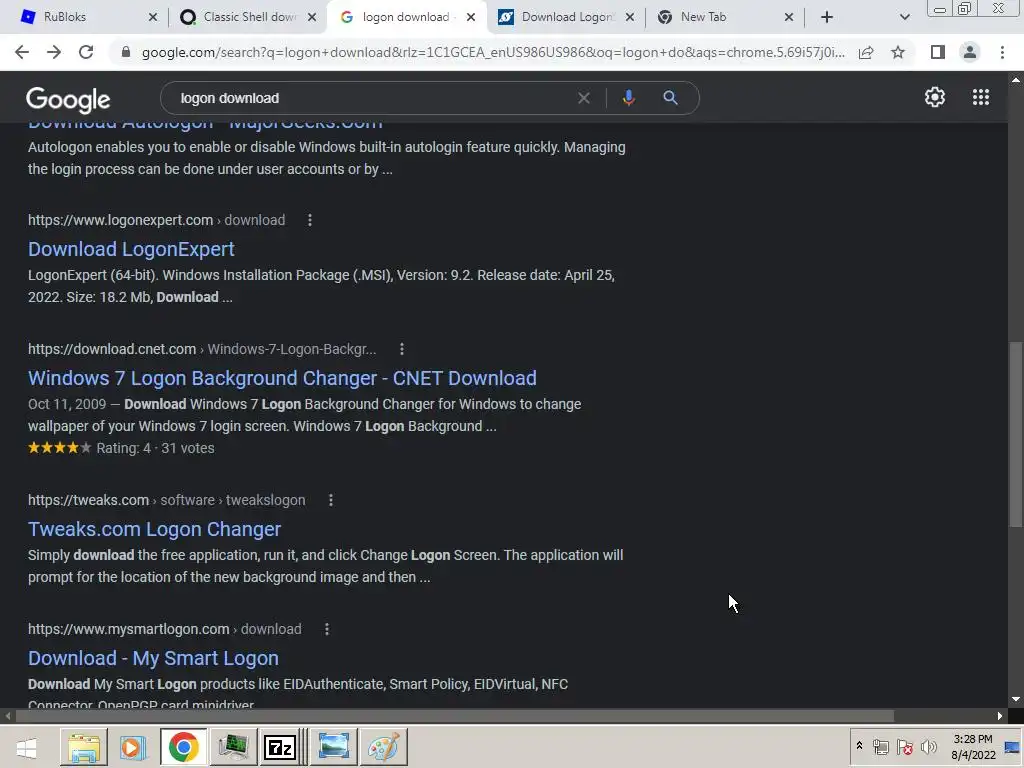Viewport: 1024px width, 768px height.
Task: Launch the media player taskbar icon
Action: coord(133,747)
